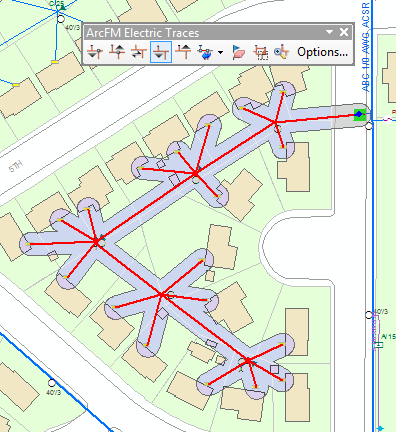The height and width of the screenshot is (432, 396).
Task: Click the select trace results dashed-box icon
Action: pos(261,52)
